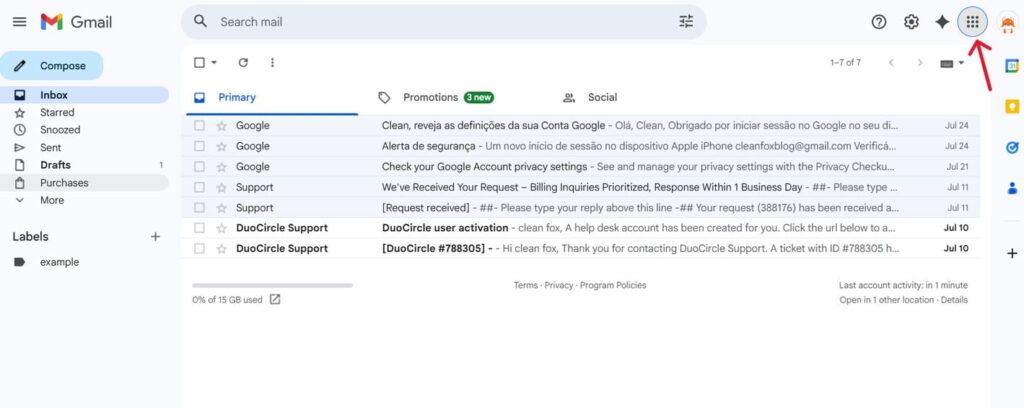
Task: Open the Settings gear icon
Action: [911, 22]
